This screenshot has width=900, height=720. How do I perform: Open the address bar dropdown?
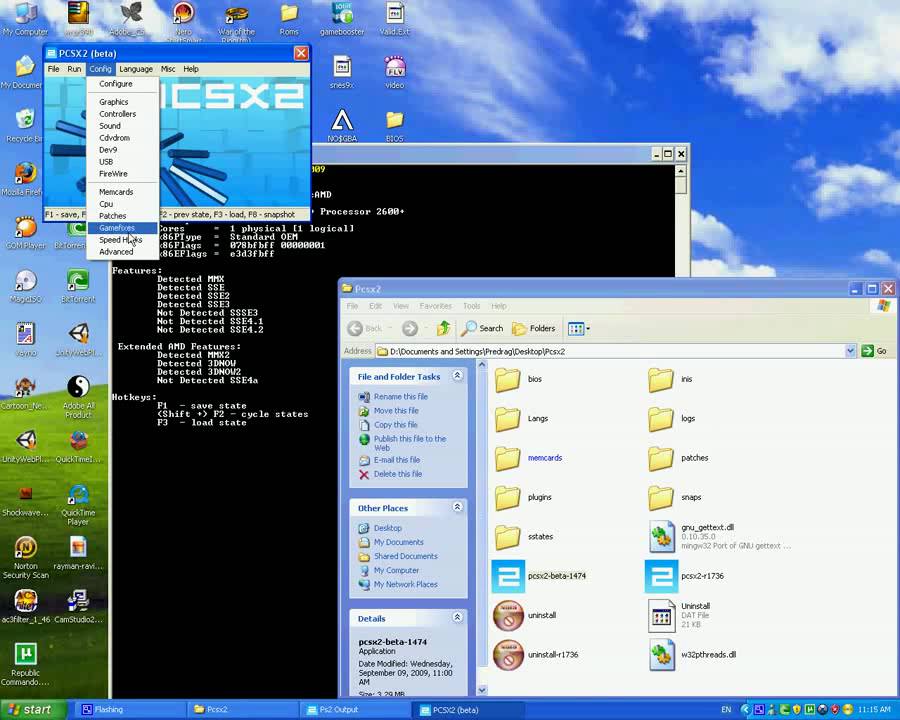coord(850,351)
